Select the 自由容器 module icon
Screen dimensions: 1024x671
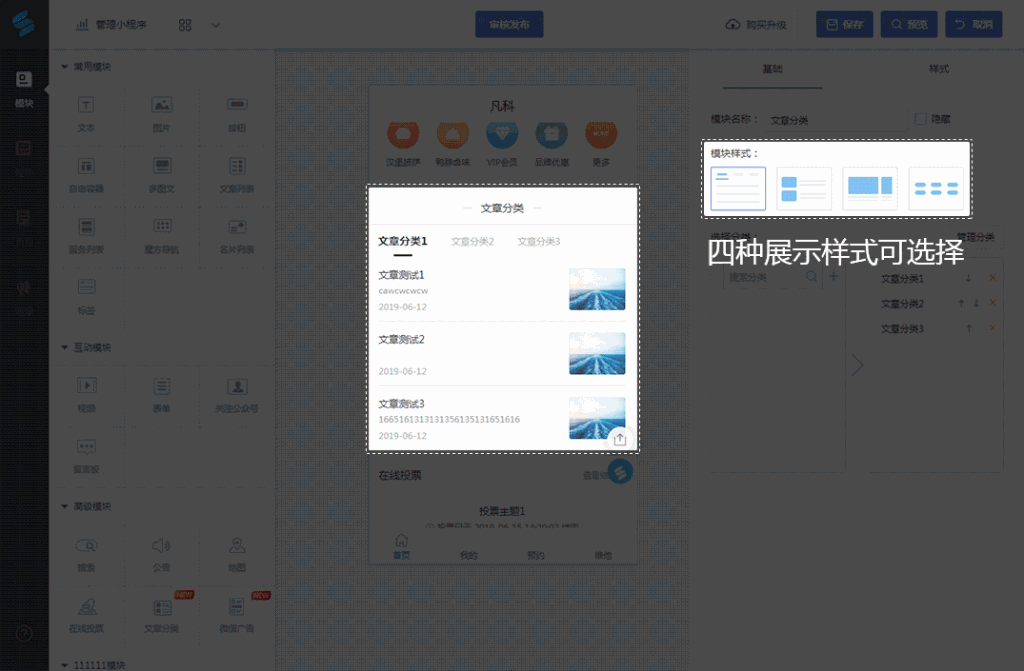86,166
